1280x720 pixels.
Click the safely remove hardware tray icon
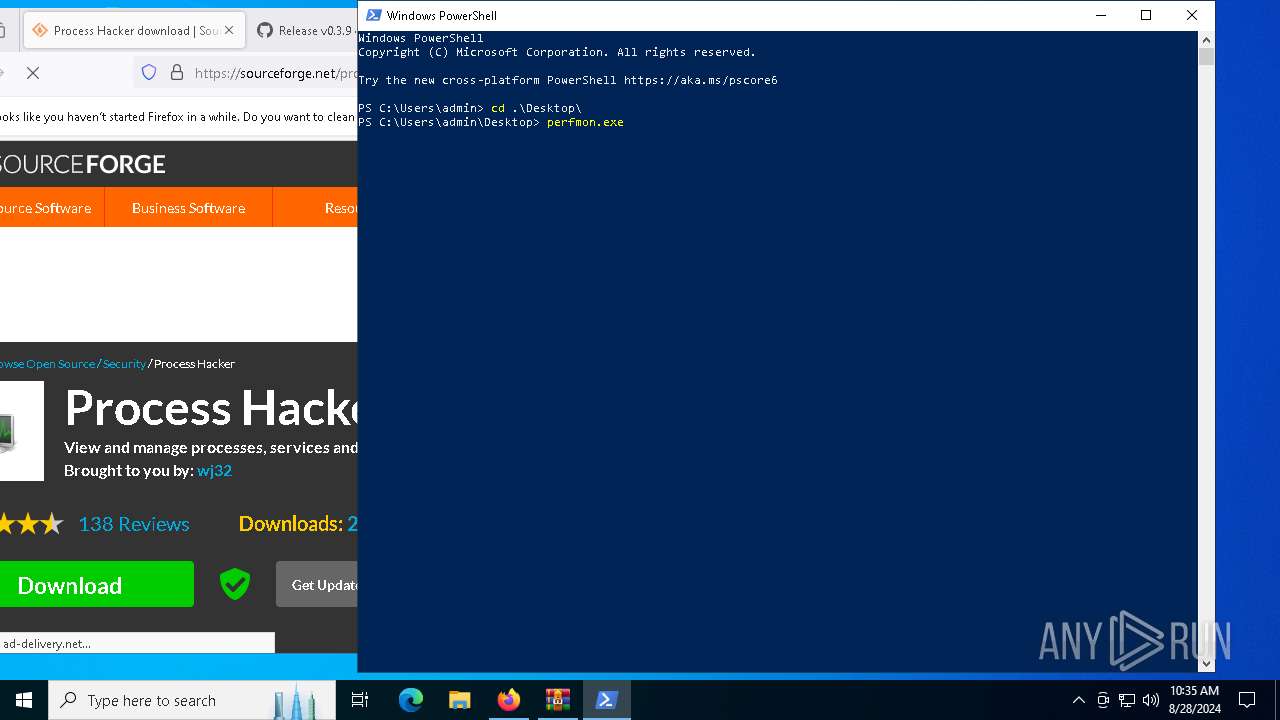point(1103,700)
